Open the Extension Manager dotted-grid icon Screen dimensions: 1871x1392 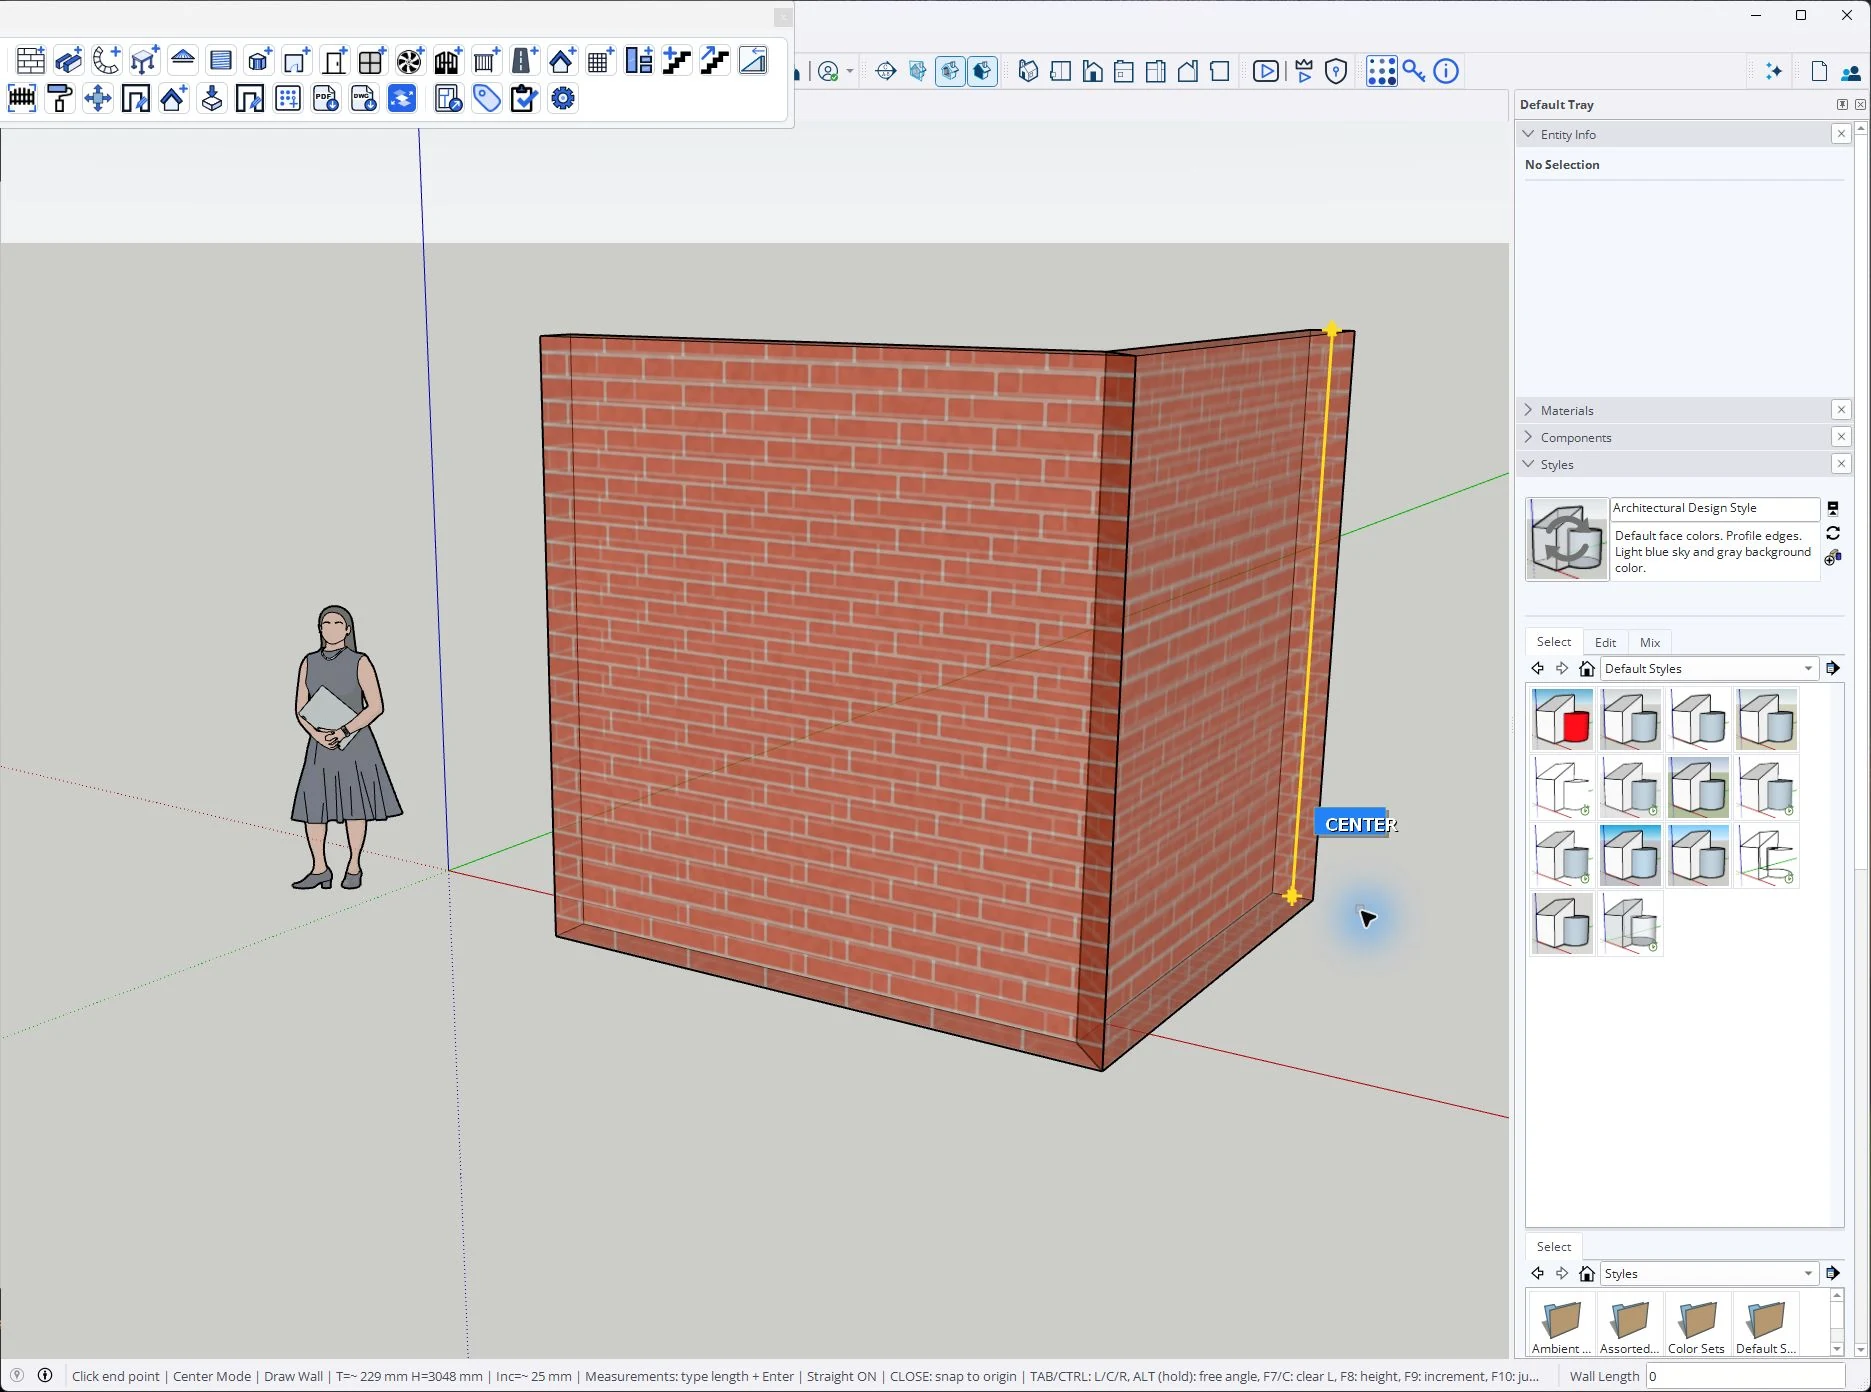pos(1381,71)
